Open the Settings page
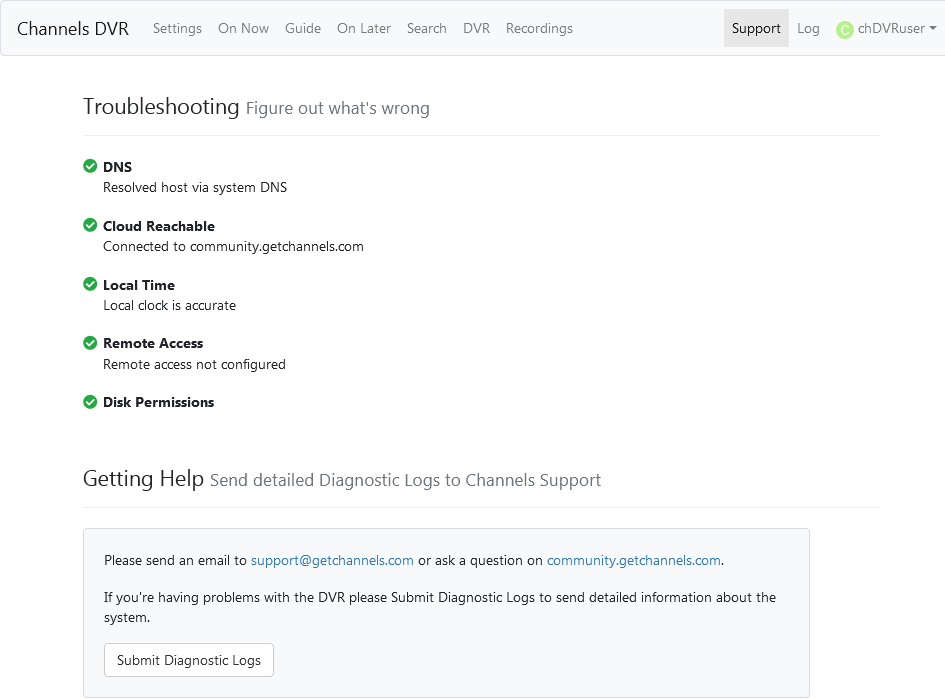 (x=177, y=28)
